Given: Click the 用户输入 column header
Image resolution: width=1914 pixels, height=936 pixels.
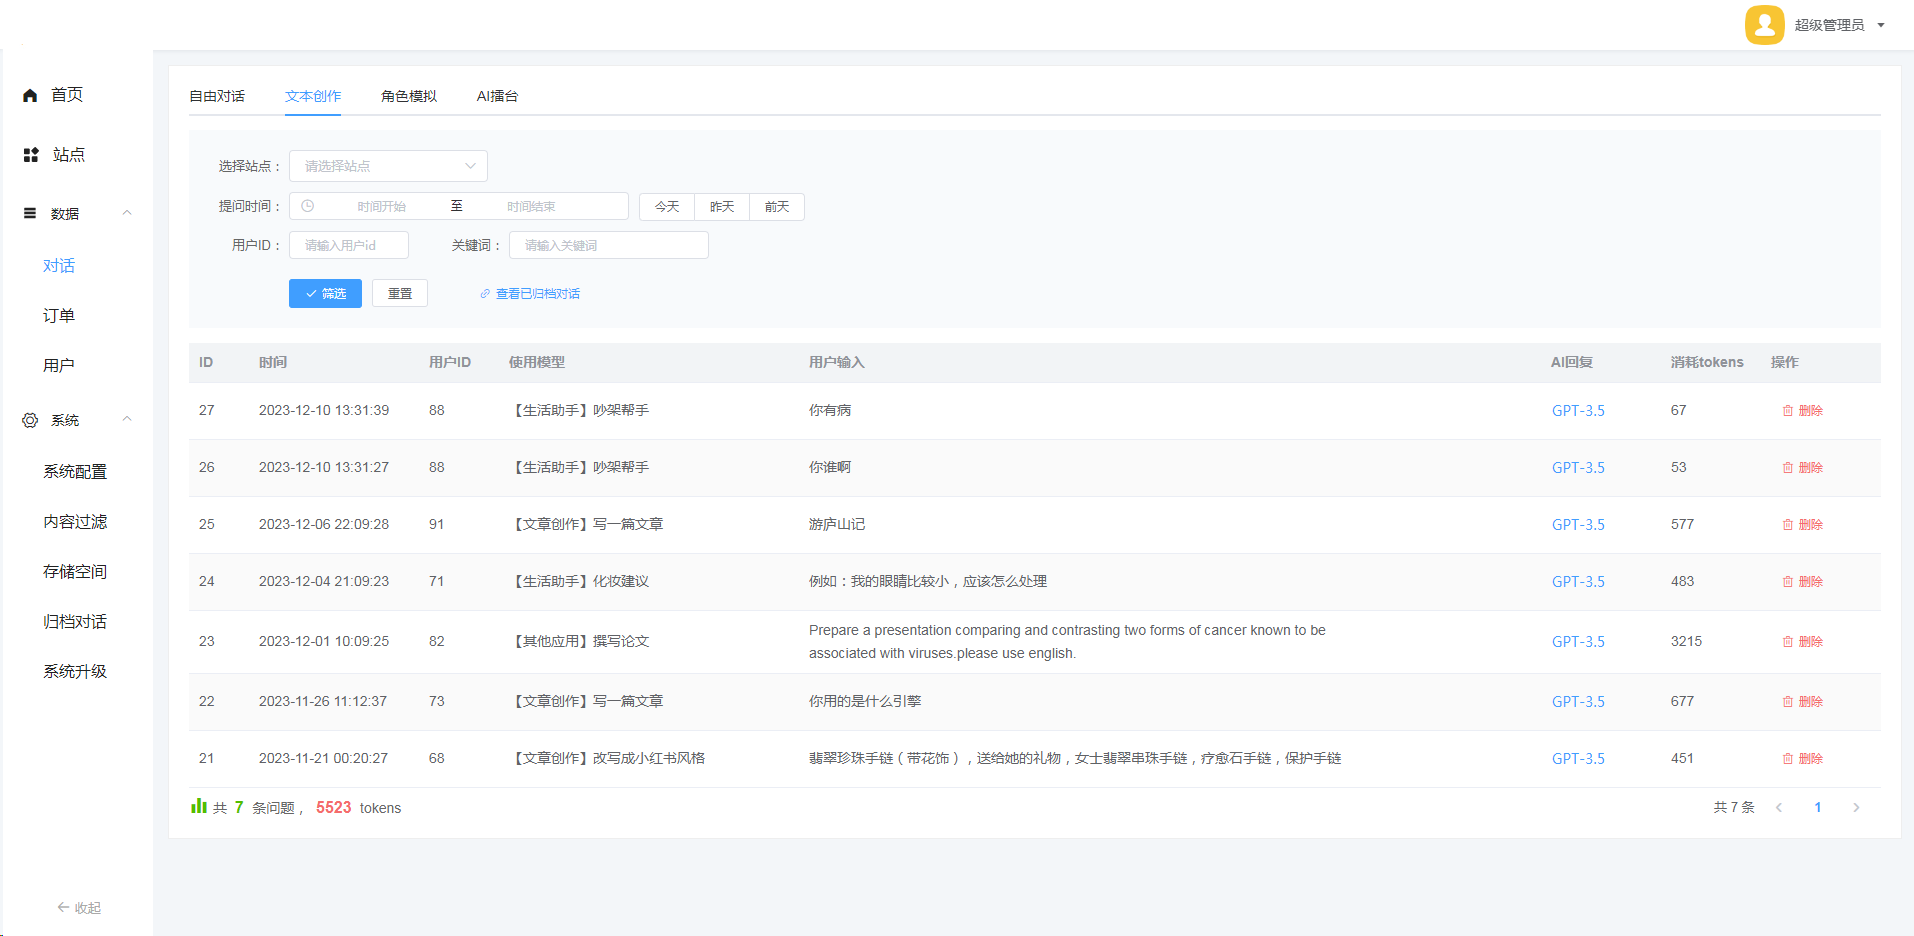Looking at the screenshot, I should [x=837, y=363].
